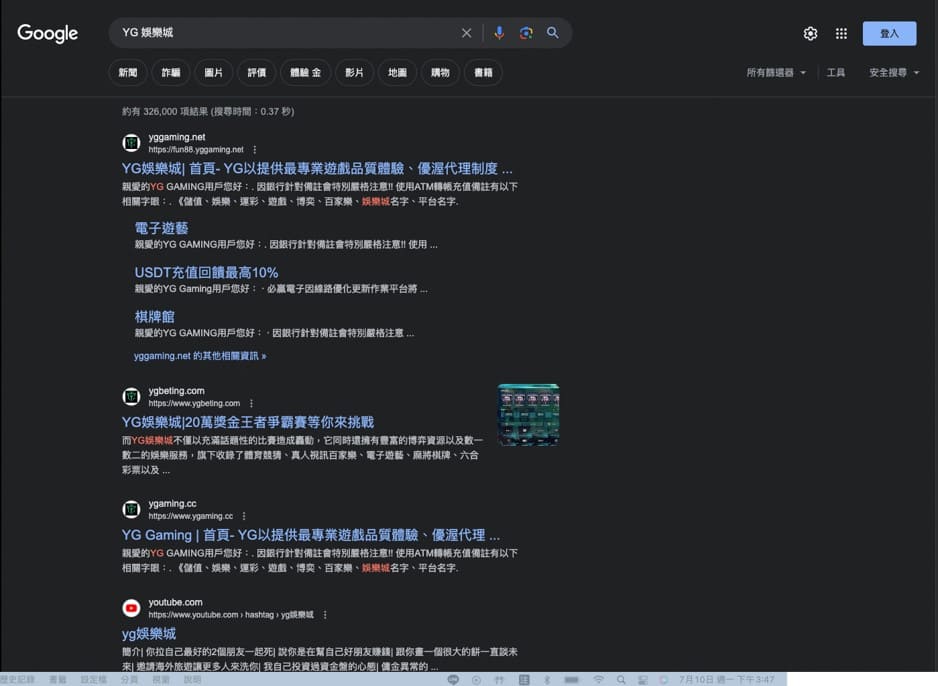Select the 體驗金 filter chip

[x=306, y=72]
